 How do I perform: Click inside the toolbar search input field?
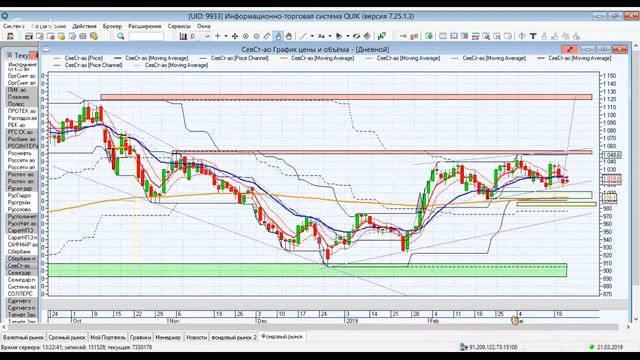pyautogui.click(x=146, y=36)
